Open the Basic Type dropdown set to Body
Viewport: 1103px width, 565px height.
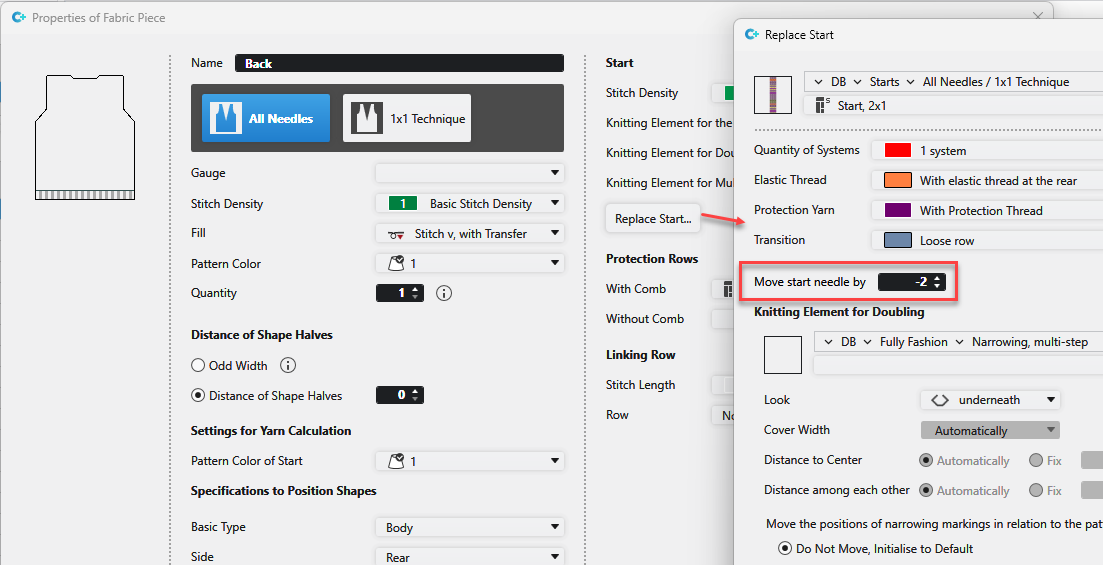pos(469,527)
